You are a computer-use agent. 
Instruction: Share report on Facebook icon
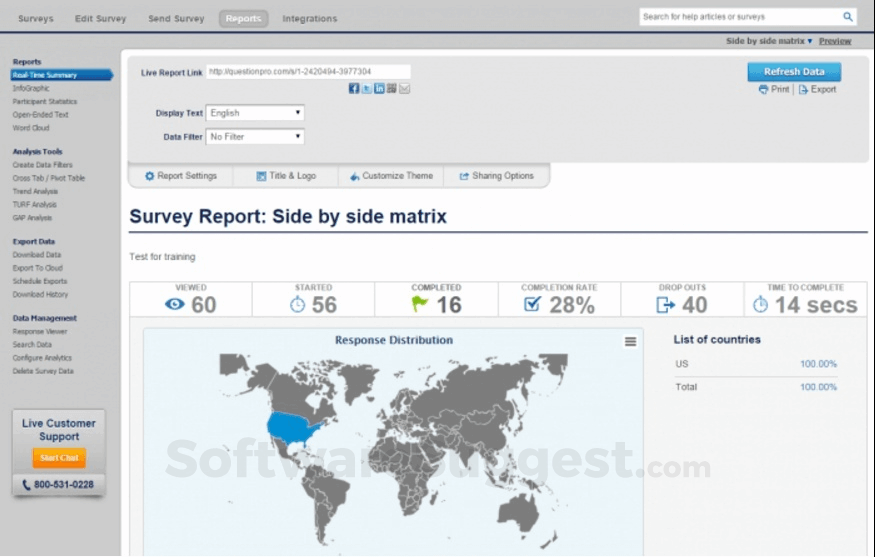pos(354,89)
